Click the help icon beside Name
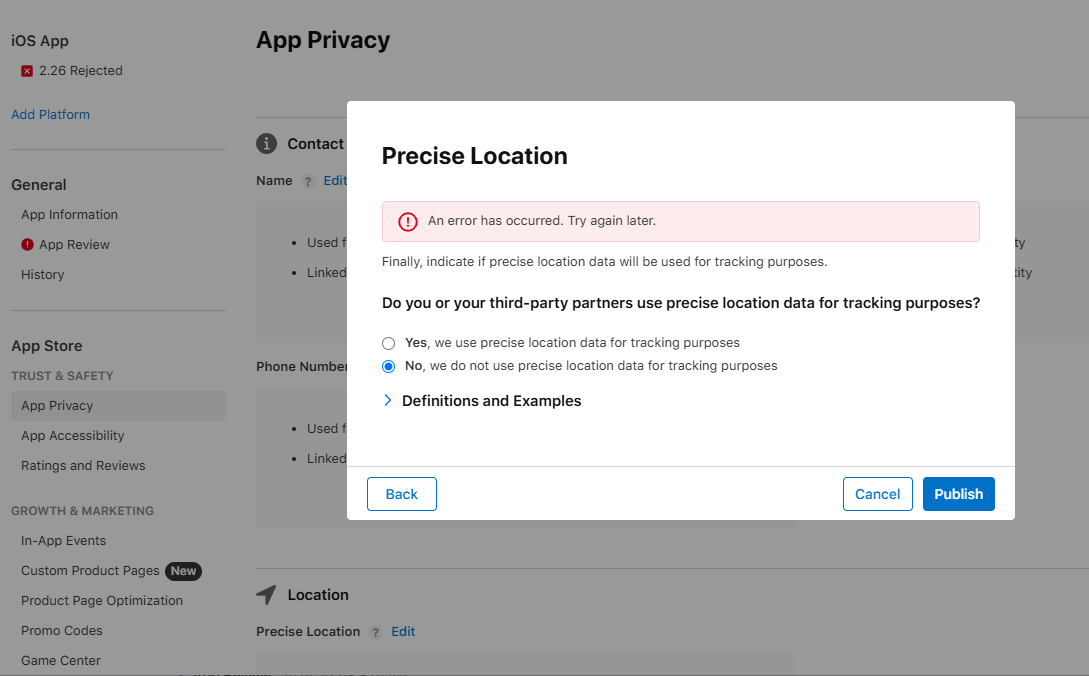This screenshot has height=676, width=1089. pos(308,182)
